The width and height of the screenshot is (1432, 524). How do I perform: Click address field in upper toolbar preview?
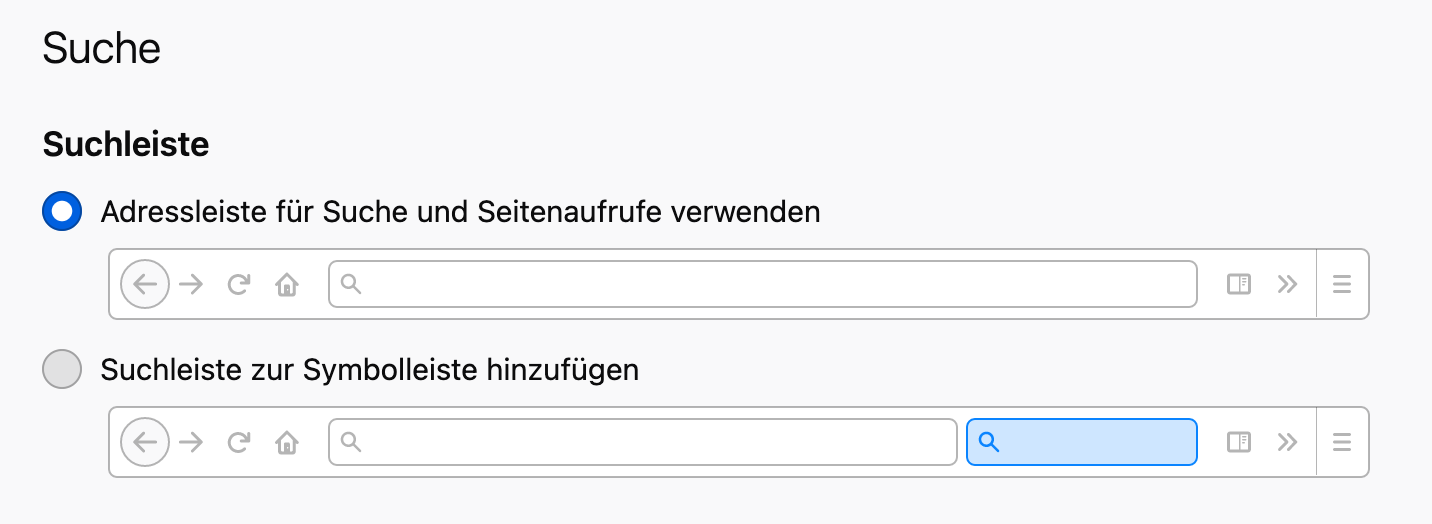pyautogui.click(x=762, y=284)
